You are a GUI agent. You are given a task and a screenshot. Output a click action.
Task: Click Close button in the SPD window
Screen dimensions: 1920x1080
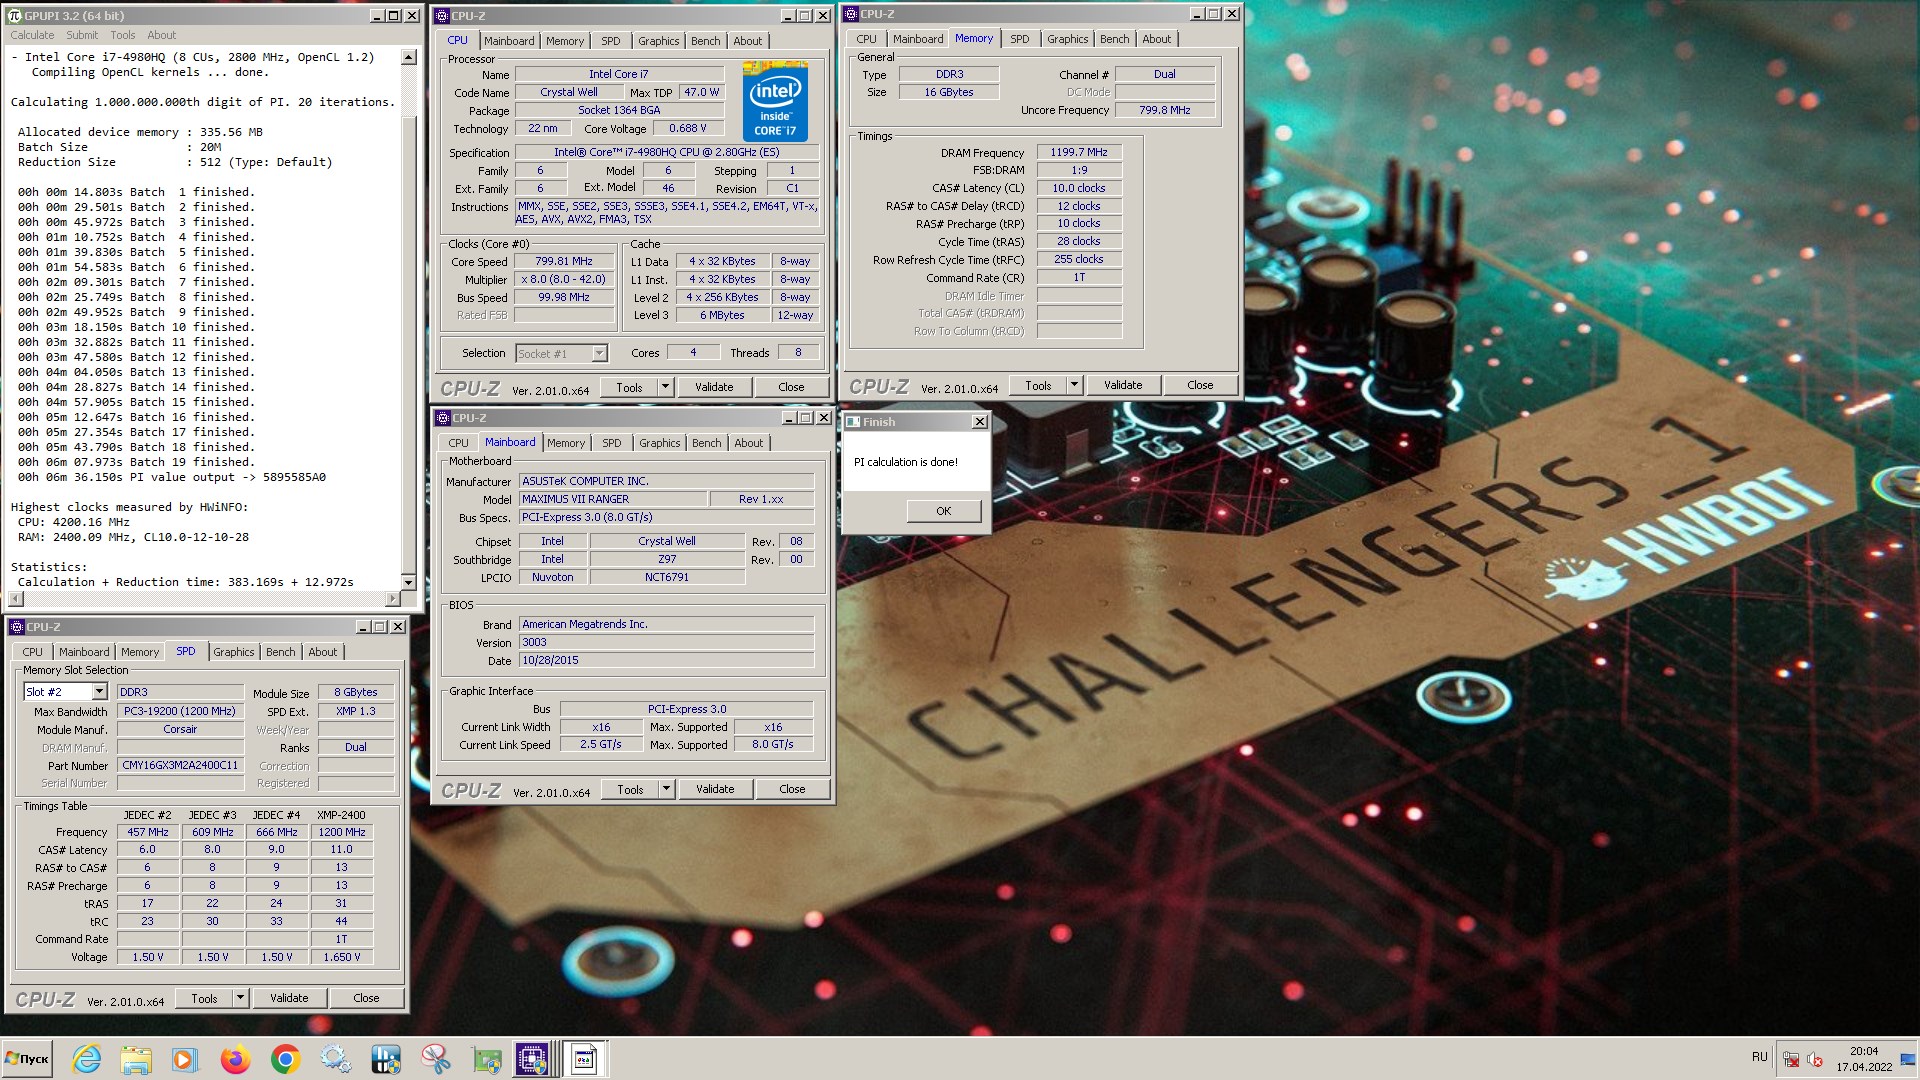366,998
